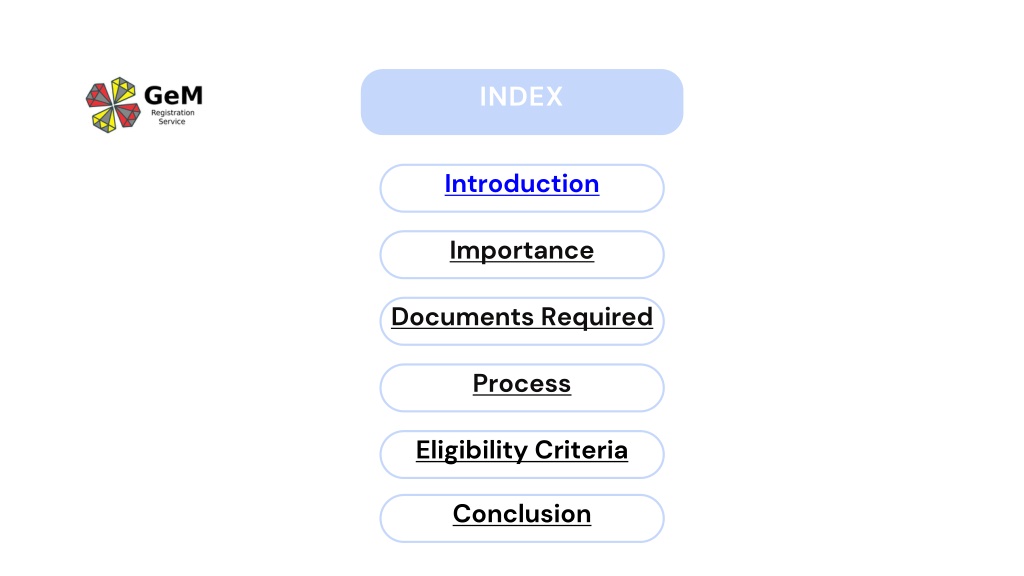Click the blue INDEX header banner
The image size is (1024, 576).
tap(522, 102)
